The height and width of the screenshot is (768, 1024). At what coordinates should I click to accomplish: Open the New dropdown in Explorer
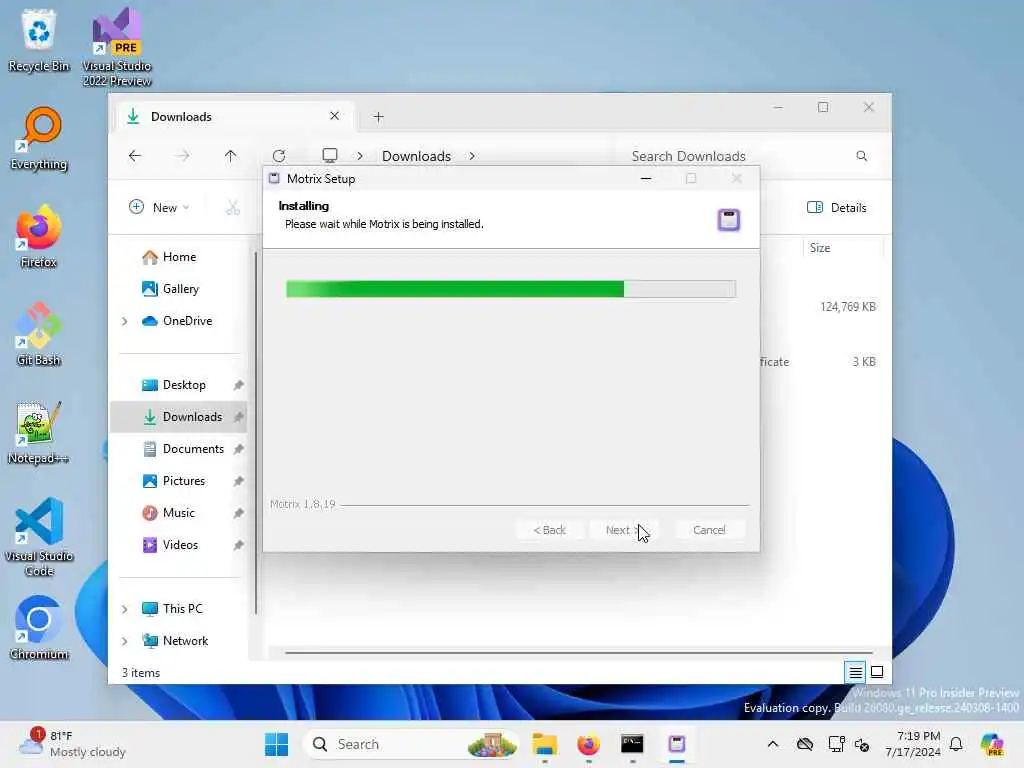pos(159,207)
